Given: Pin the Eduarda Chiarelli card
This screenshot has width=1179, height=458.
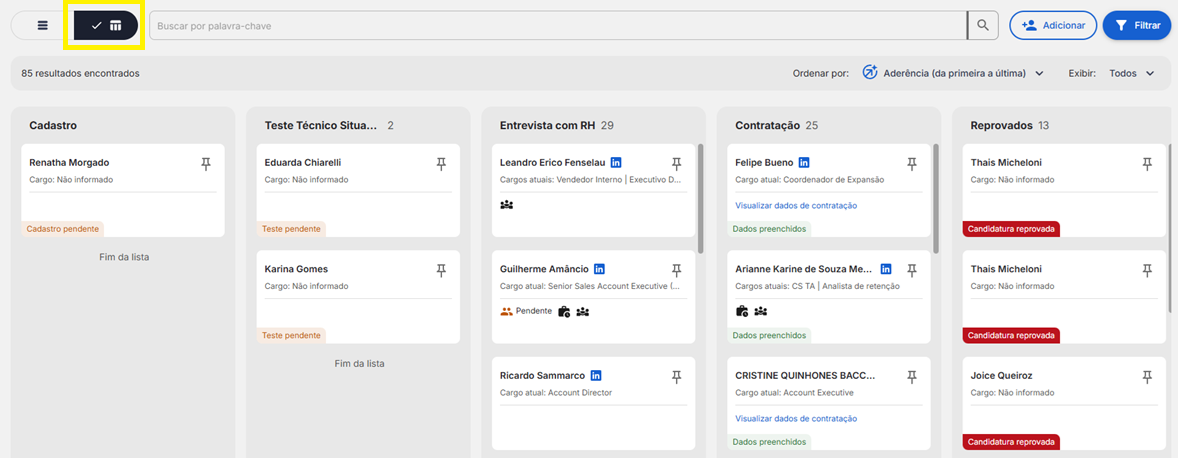Looking at the screenshot, I should point(441,164).
